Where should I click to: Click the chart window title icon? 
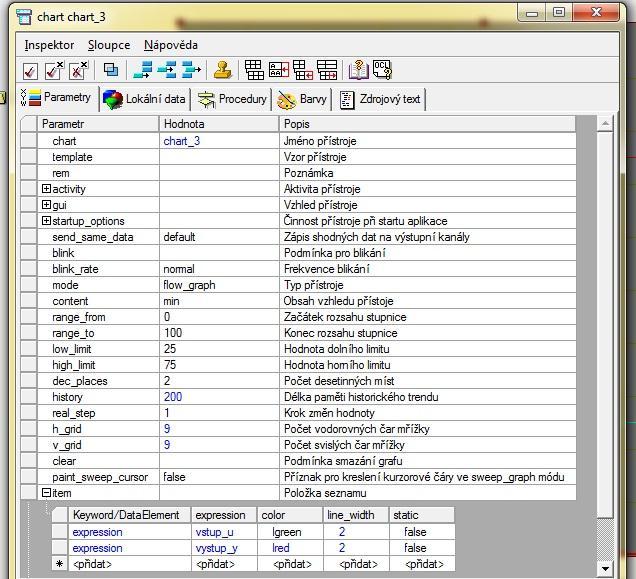click(x=24, y=17)
